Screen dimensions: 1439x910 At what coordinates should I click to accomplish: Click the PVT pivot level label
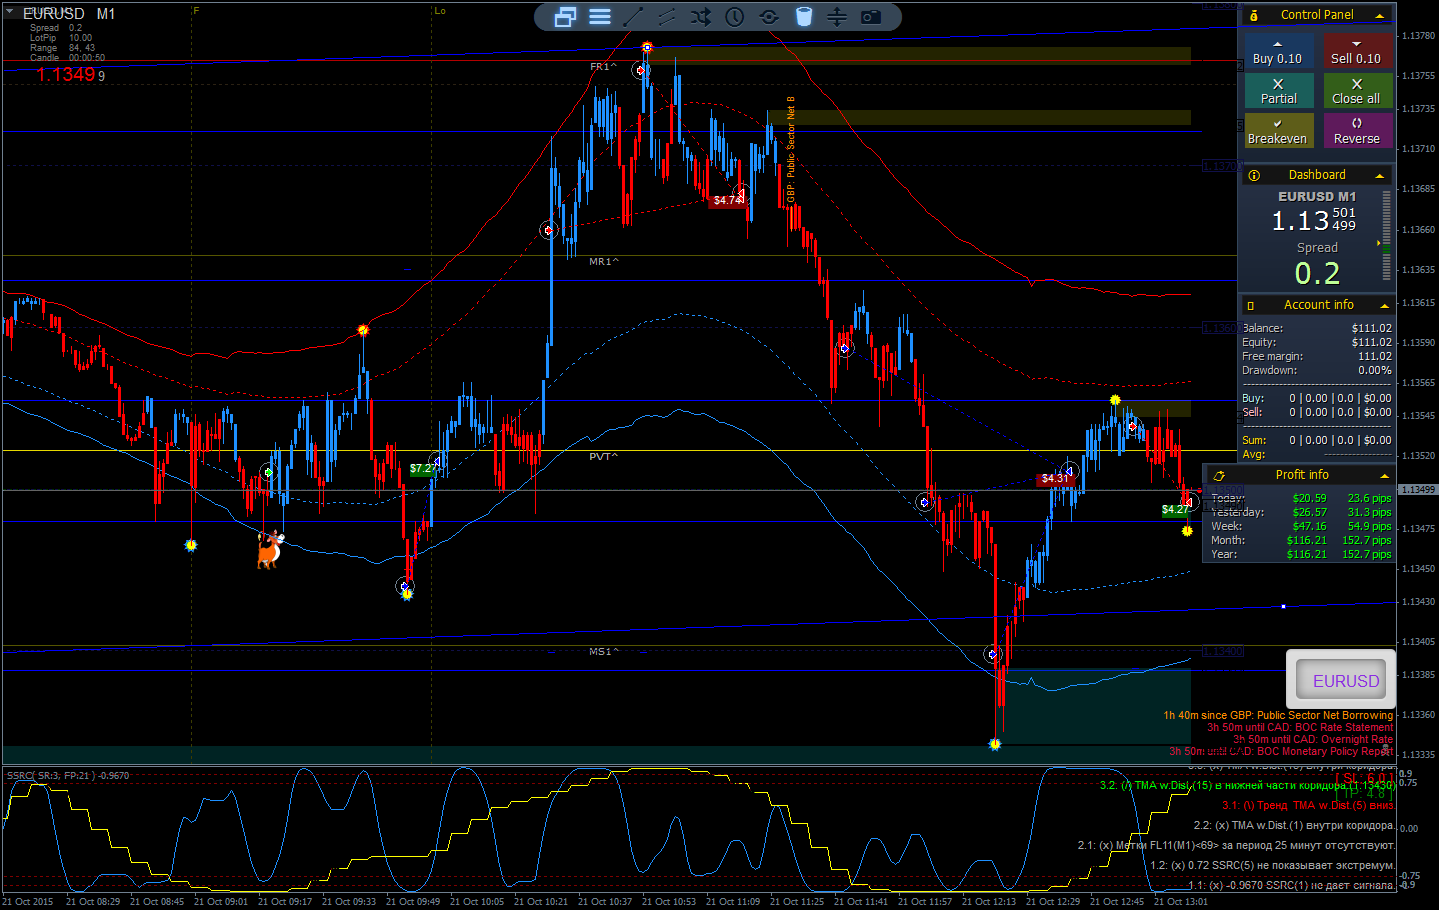(x=603, y=457)
